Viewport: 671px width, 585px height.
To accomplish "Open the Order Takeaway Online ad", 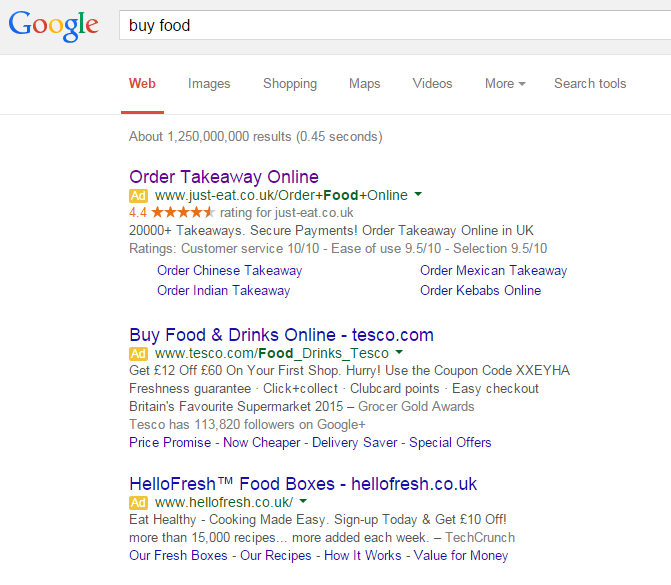I will pyautogui.click(x=224, y=177).
